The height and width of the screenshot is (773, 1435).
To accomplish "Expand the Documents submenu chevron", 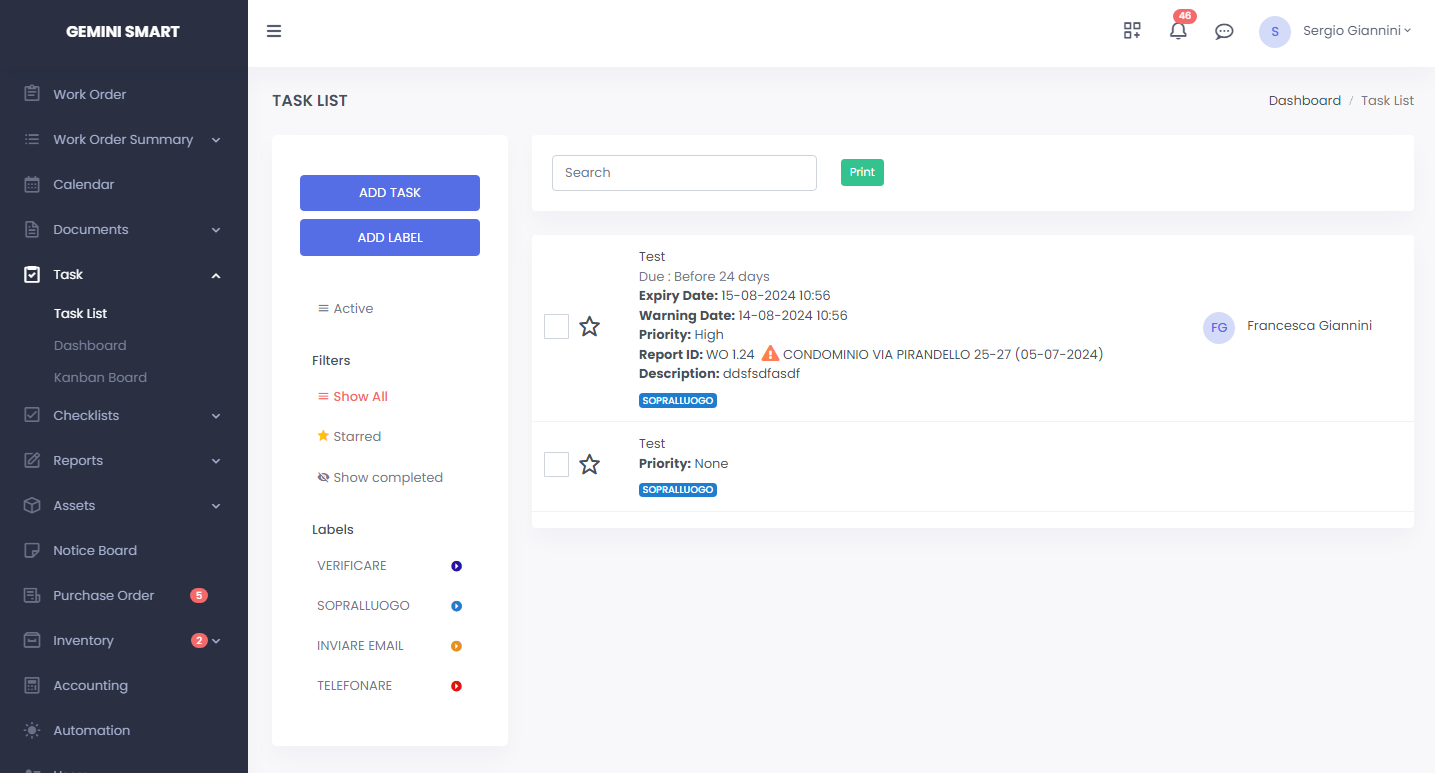I will pyautogui.click(x=216, y=230).
